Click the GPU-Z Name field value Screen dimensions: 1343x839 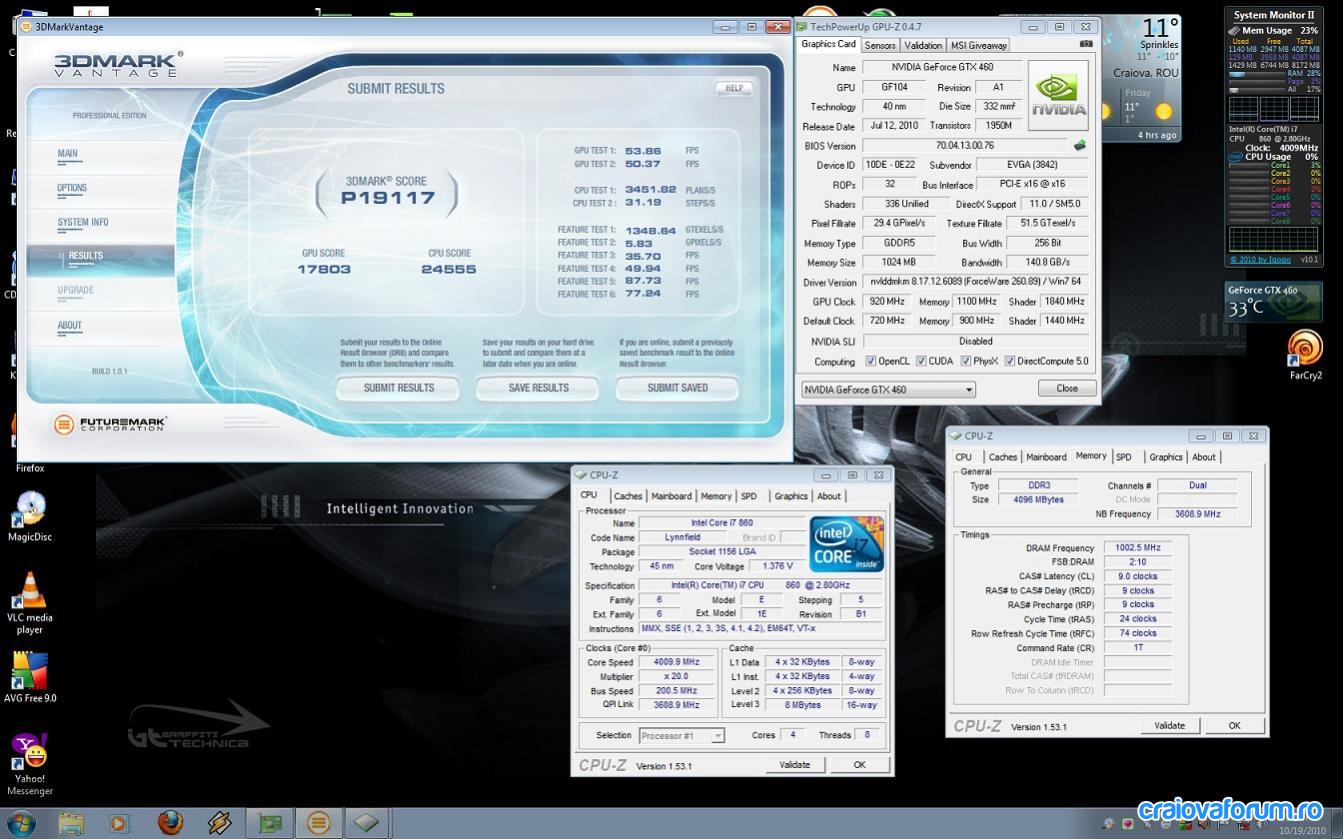point(941,68)
